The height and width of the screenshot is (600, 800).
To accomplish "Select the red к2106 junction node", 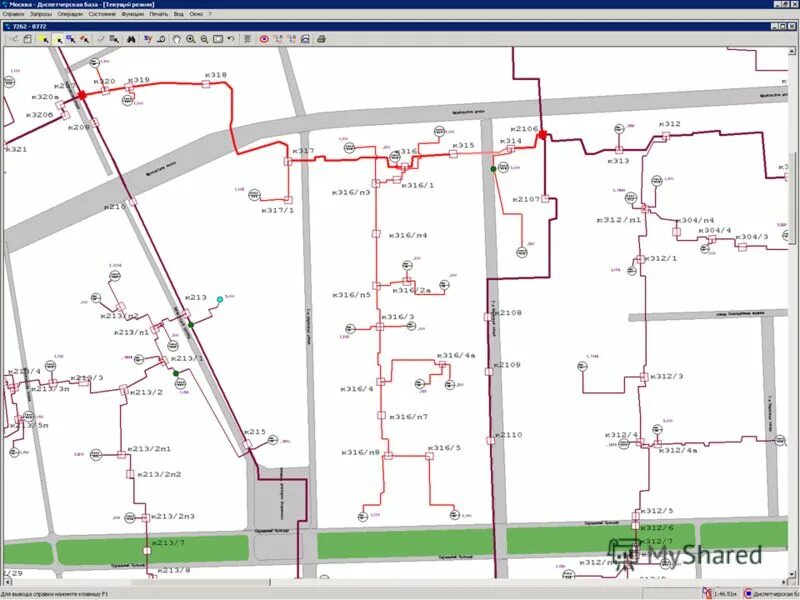I will coord(542,135).
